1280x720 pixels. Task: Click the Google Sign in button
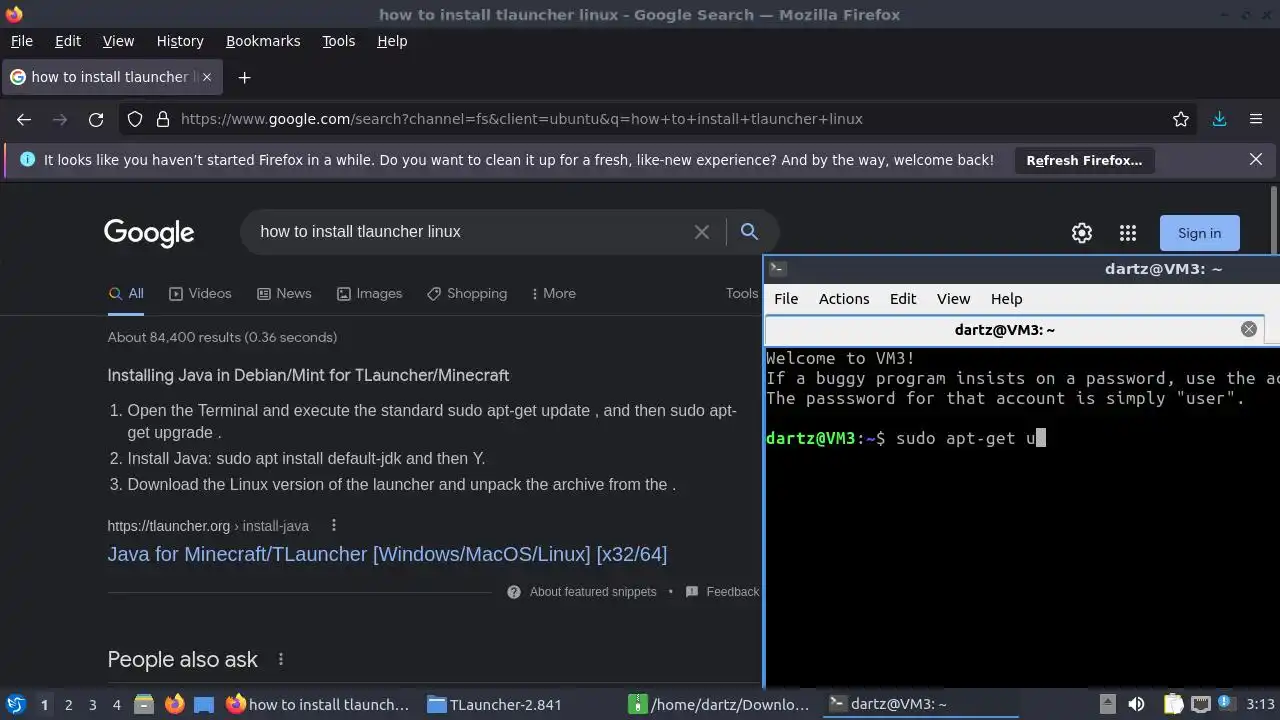click(1199, 233)
